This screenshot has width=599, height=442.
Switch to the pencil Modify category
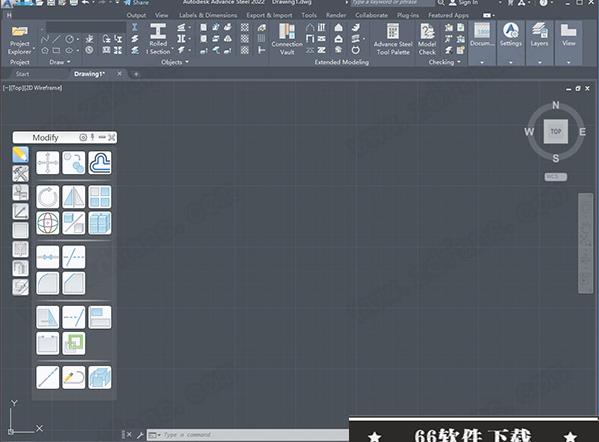[20, 155]
